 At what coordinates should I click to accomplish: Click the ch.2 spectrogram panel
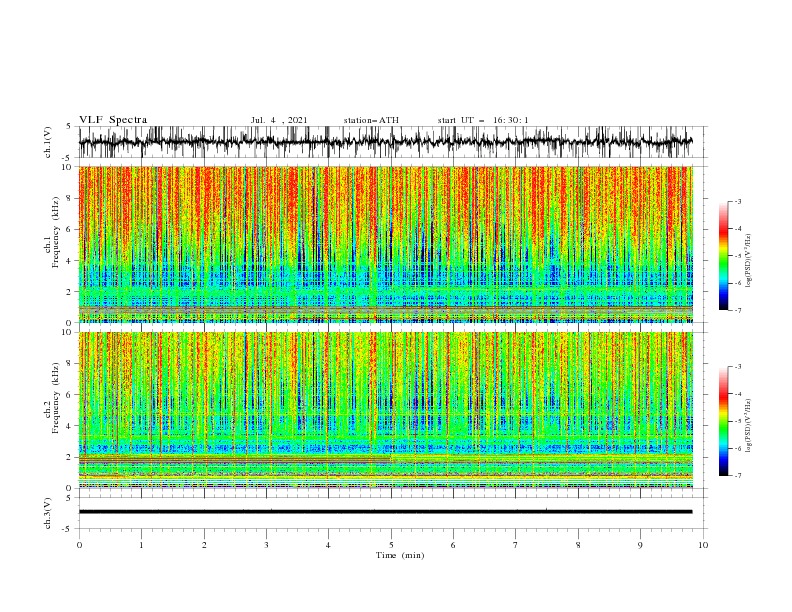point(386,410)
